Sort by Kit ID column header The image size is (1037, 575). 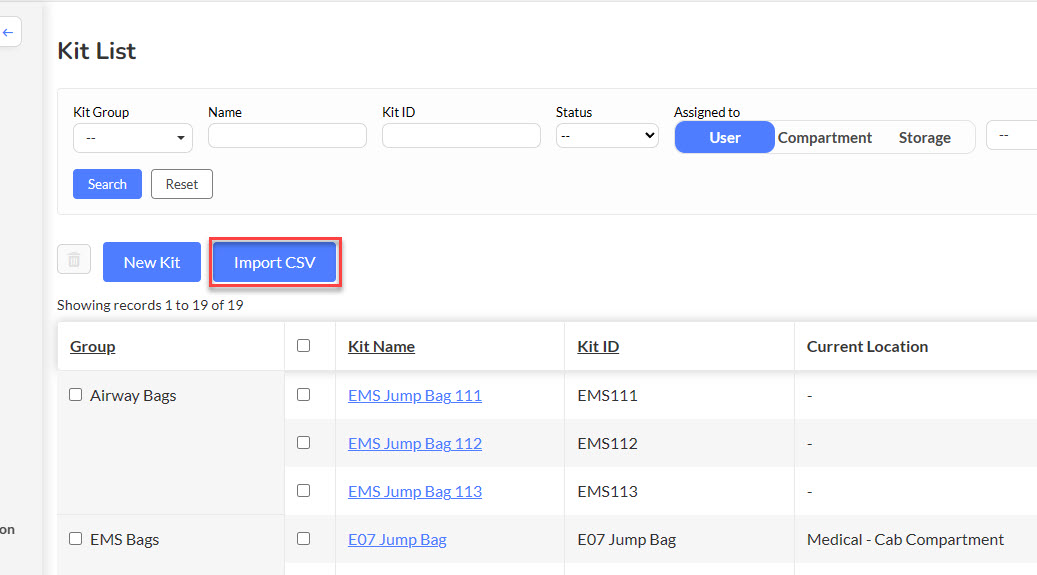point(598,347)
